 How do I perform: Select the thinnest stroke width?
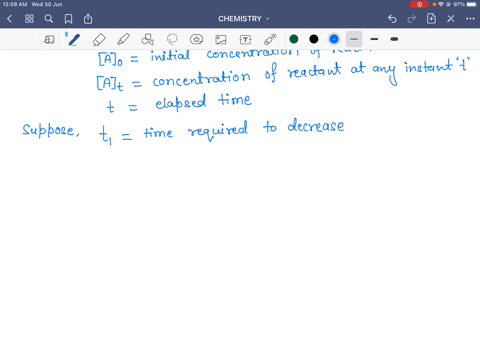354,39
